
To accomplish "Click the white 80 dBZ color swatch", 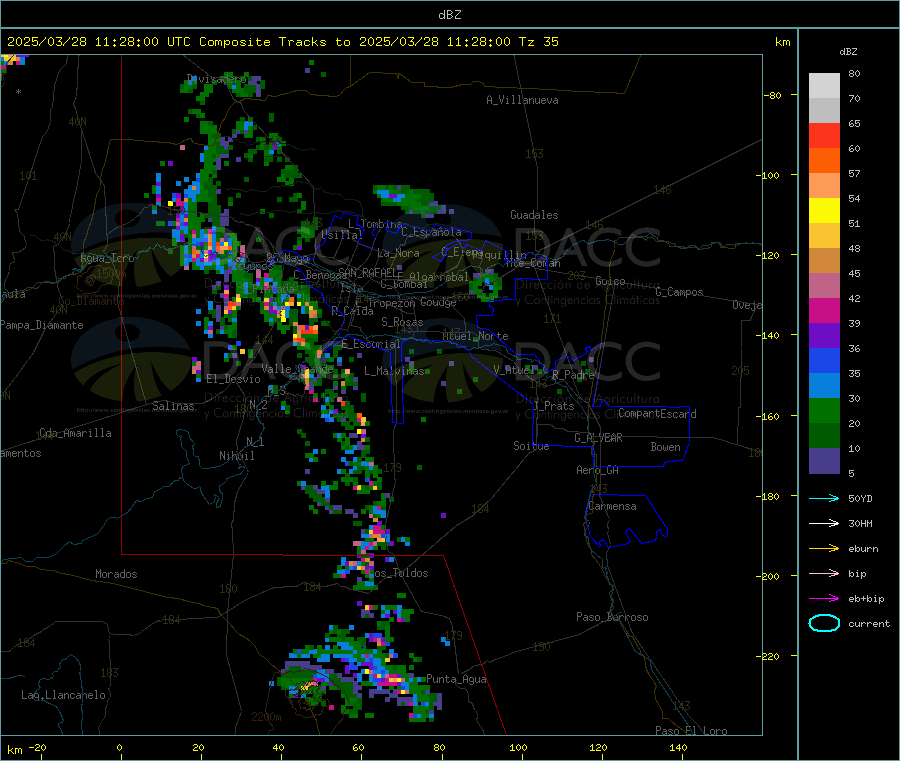I will 824,86.
